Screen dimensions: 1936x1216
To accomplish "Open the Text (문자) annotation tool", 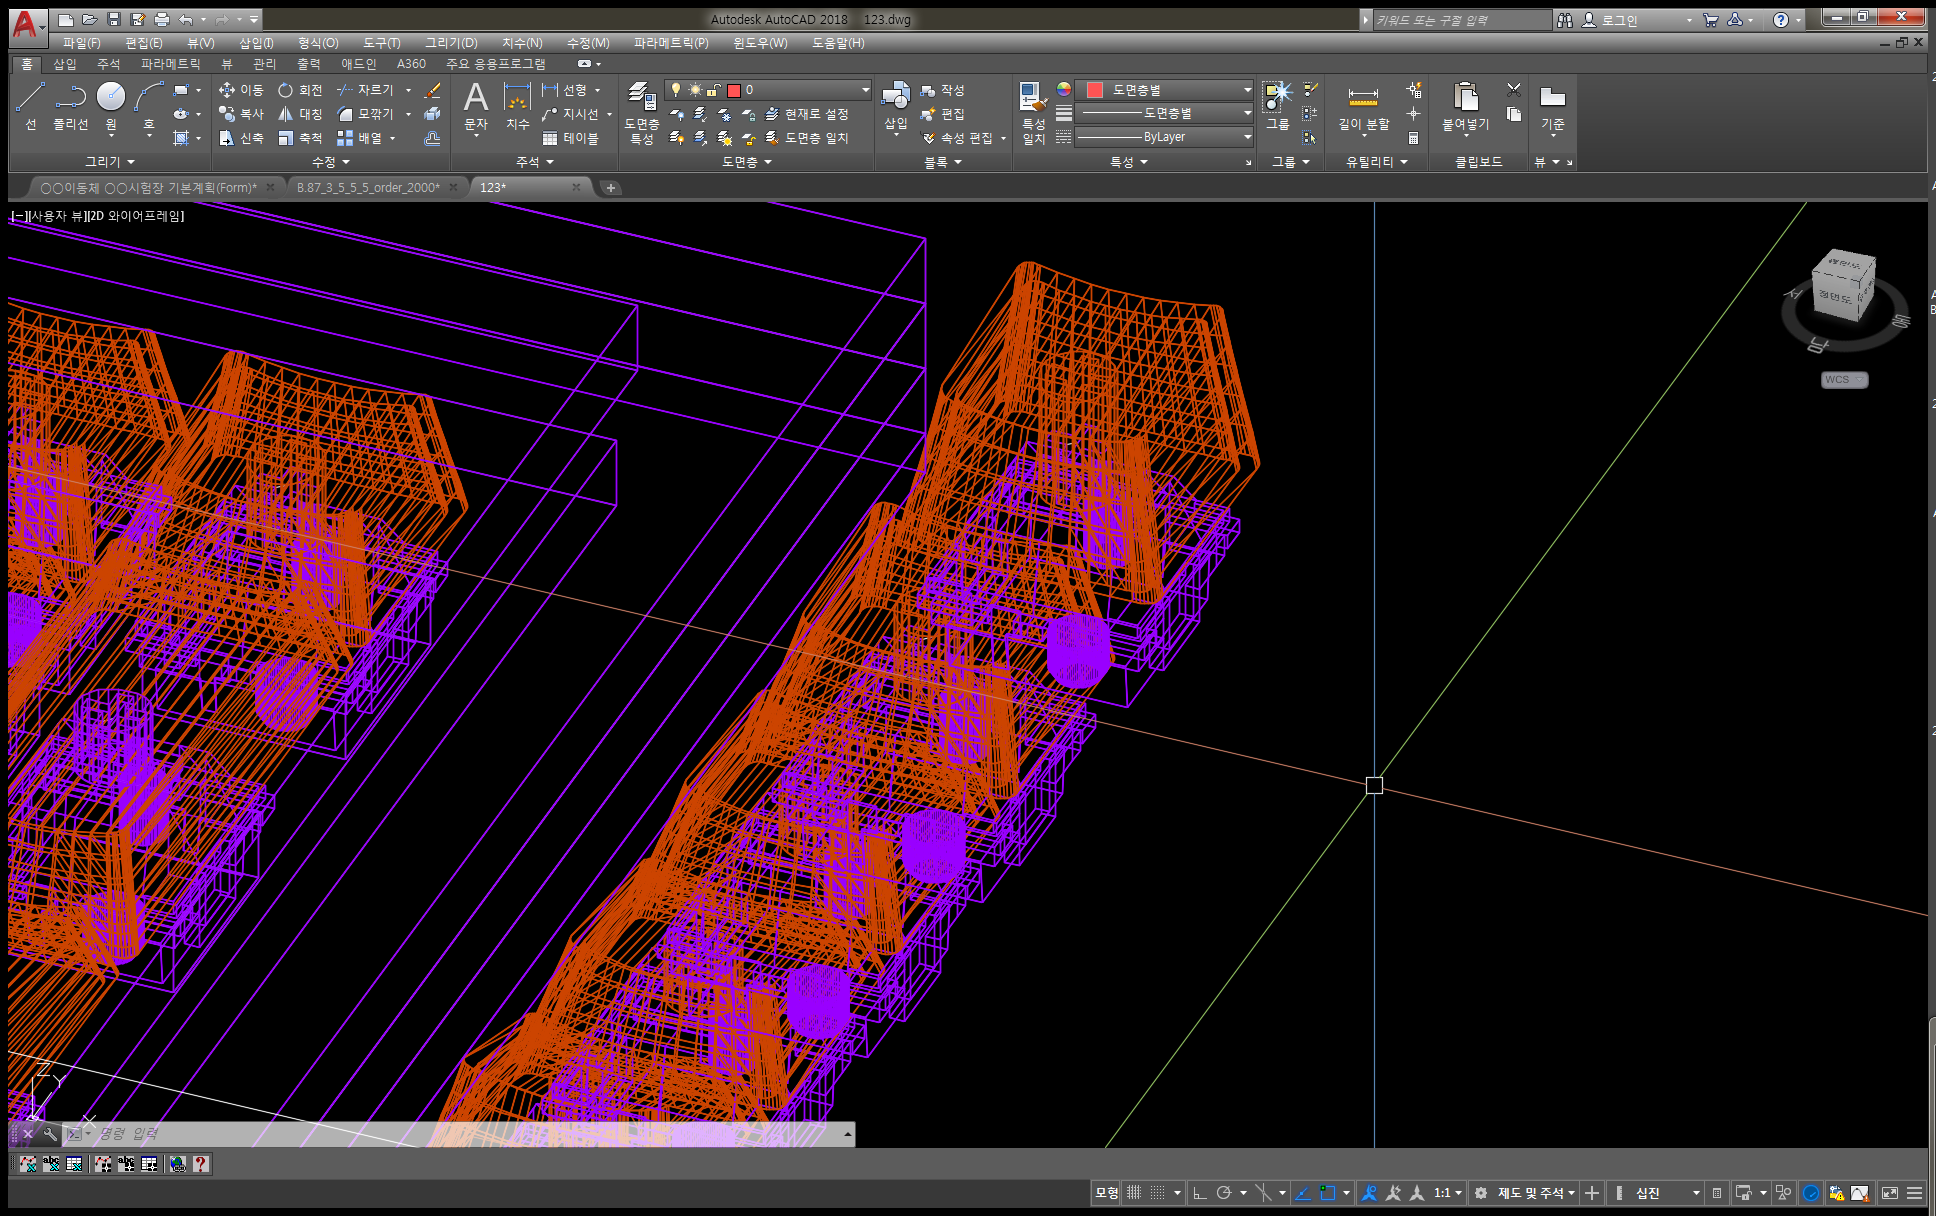I will pos(476,106).
